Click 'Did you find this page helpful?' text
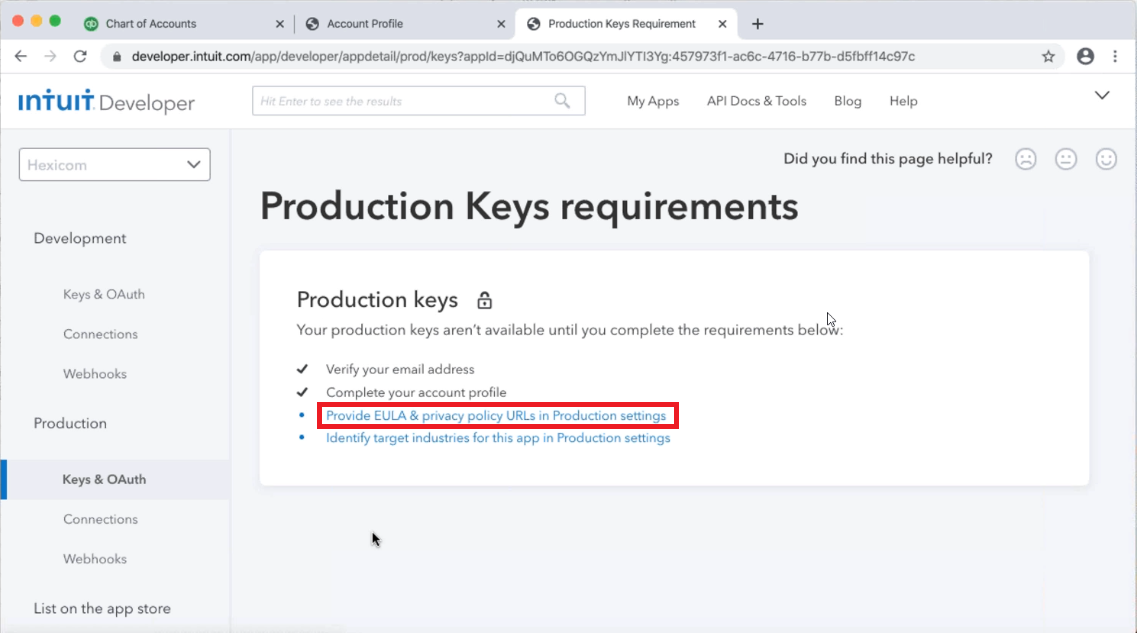1137x633 pixels. [888, 159]
